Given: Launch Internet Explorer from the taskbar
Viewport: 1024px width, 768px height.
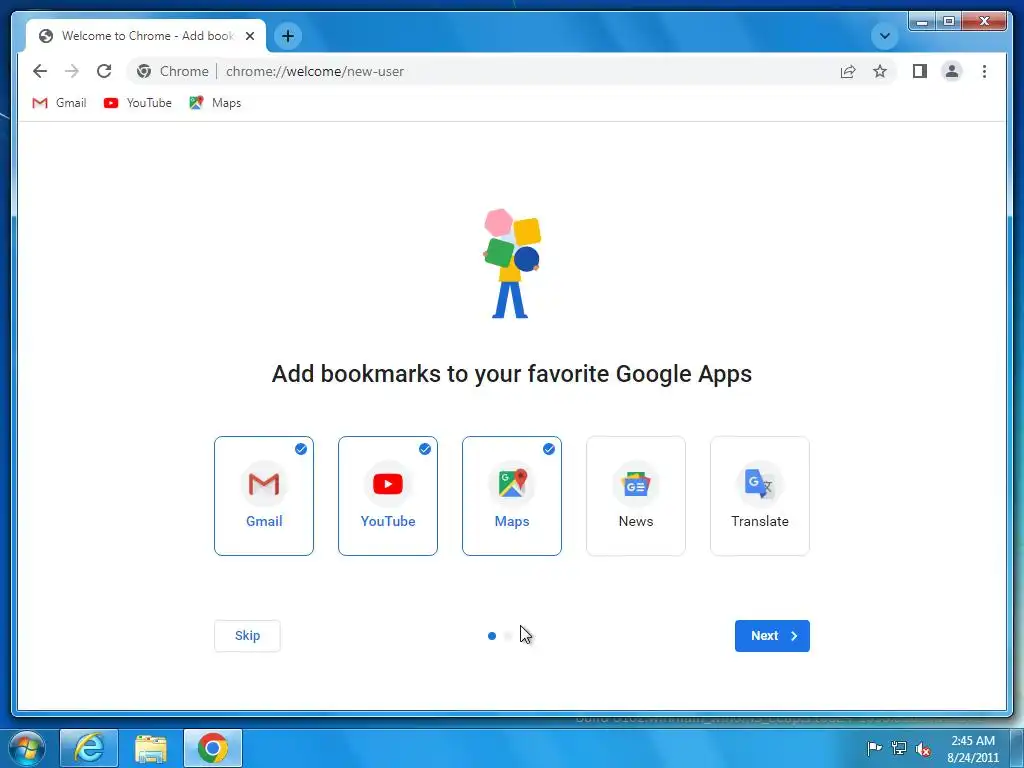Looking at the screenshot, I should pos(89,748).
